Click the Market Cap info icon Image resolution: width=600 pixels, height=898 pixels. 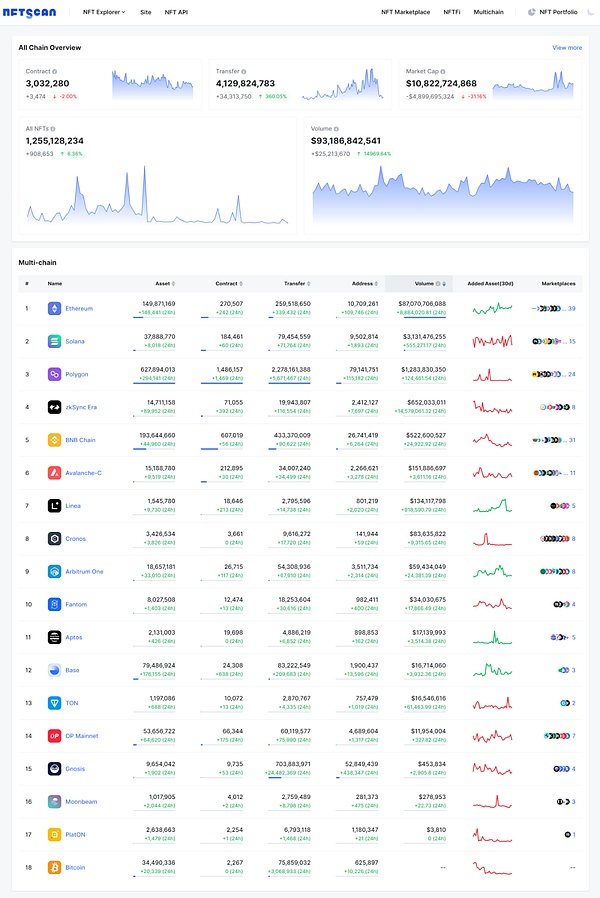(x=442, y=72)
